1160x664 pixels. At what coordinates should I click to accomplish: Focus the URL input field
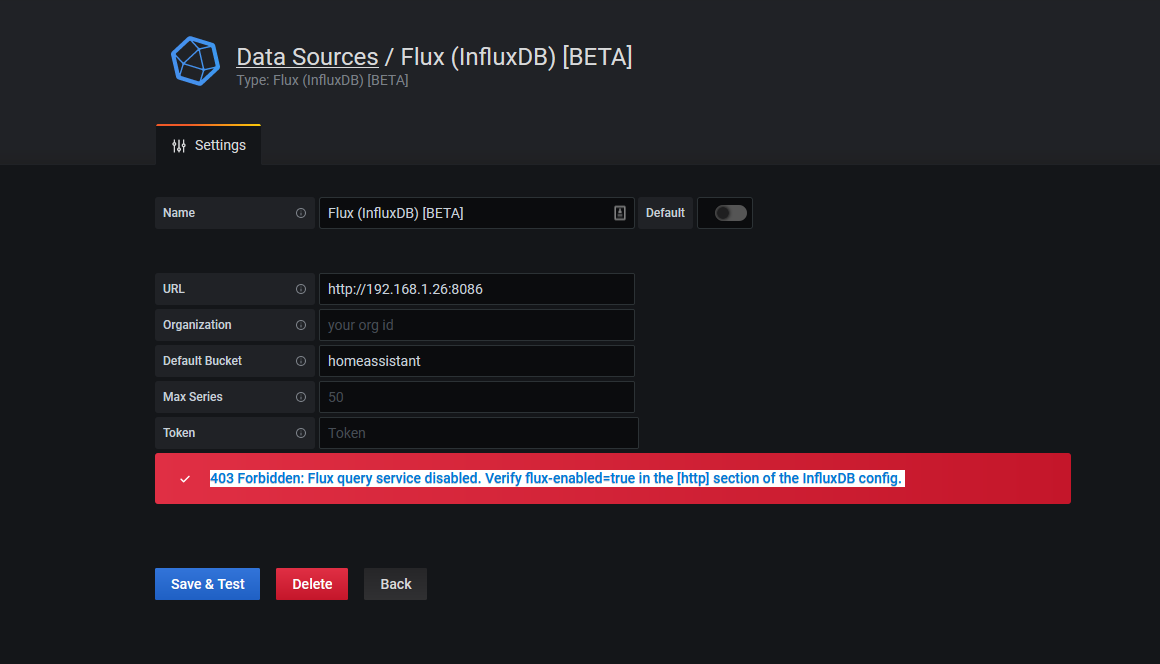coord(476,289)
